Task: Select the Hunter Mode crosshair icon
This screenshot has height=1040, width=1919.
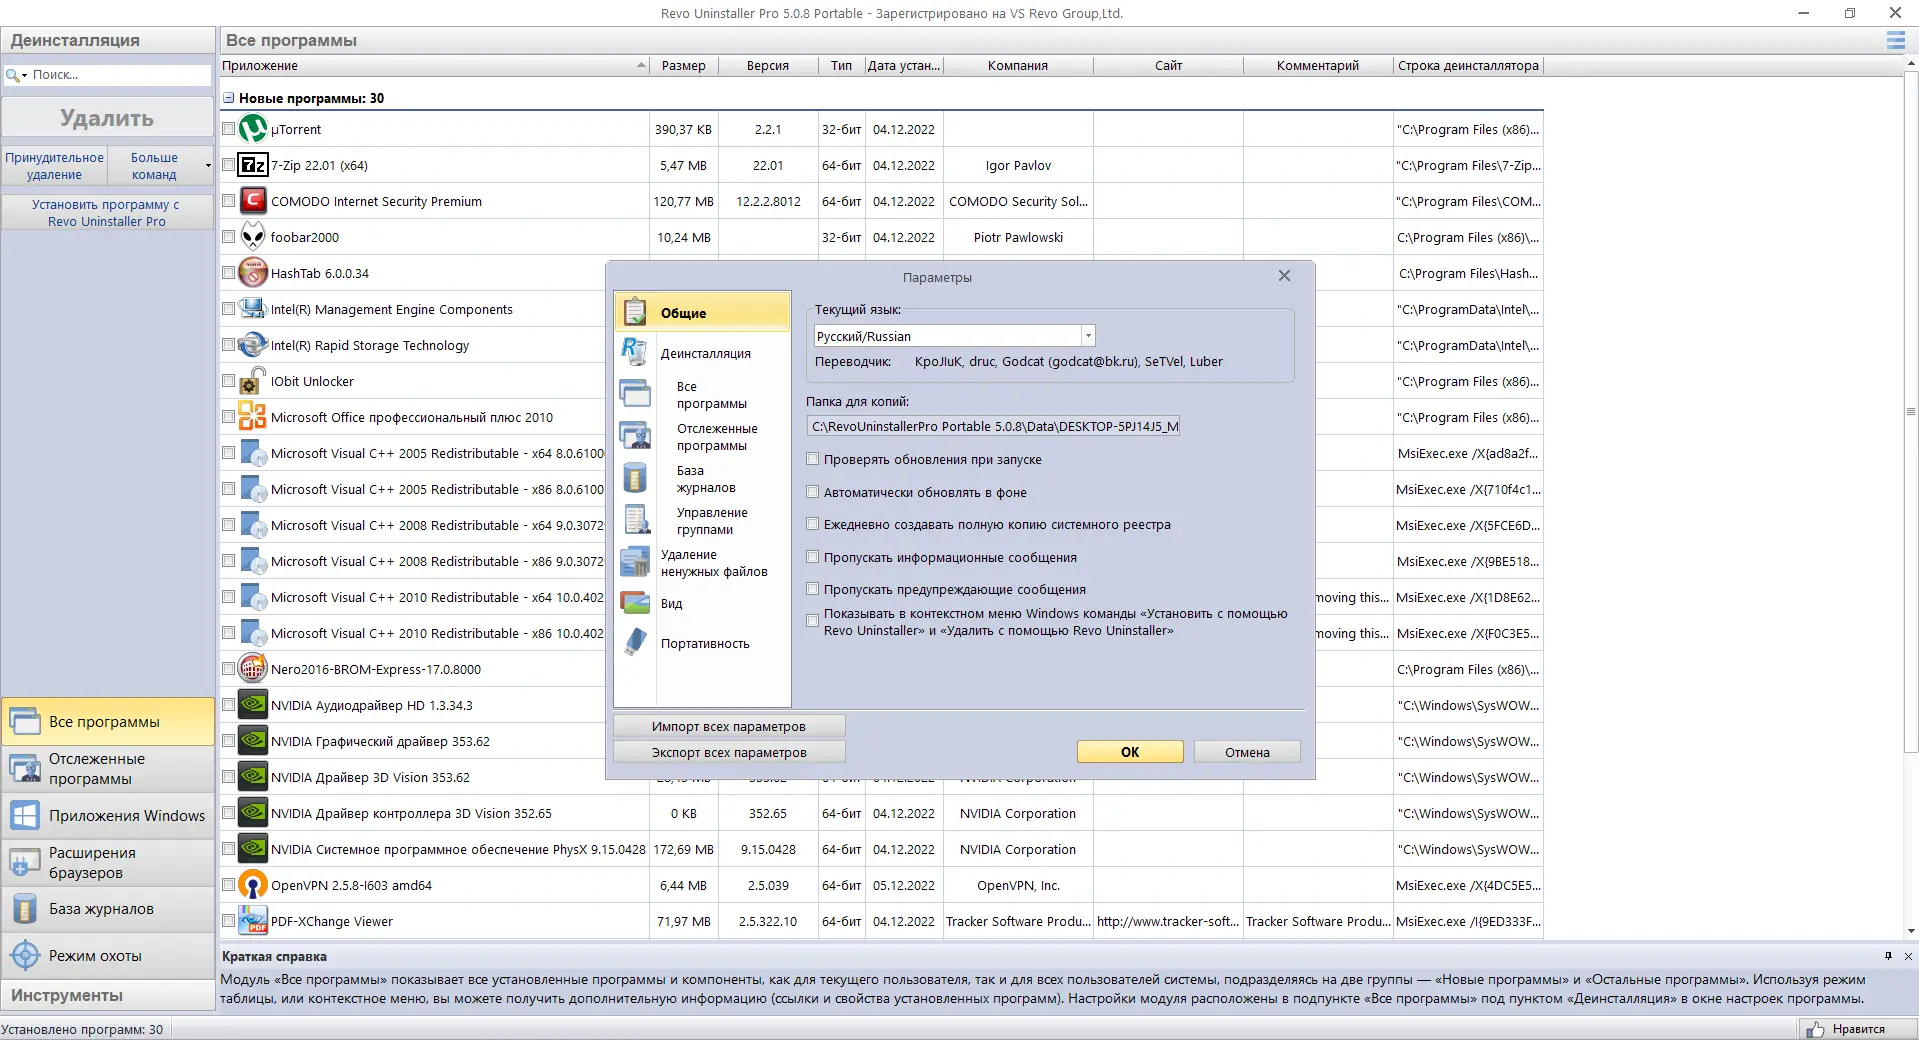Action: pyautogui.click(x=25, y=955)
